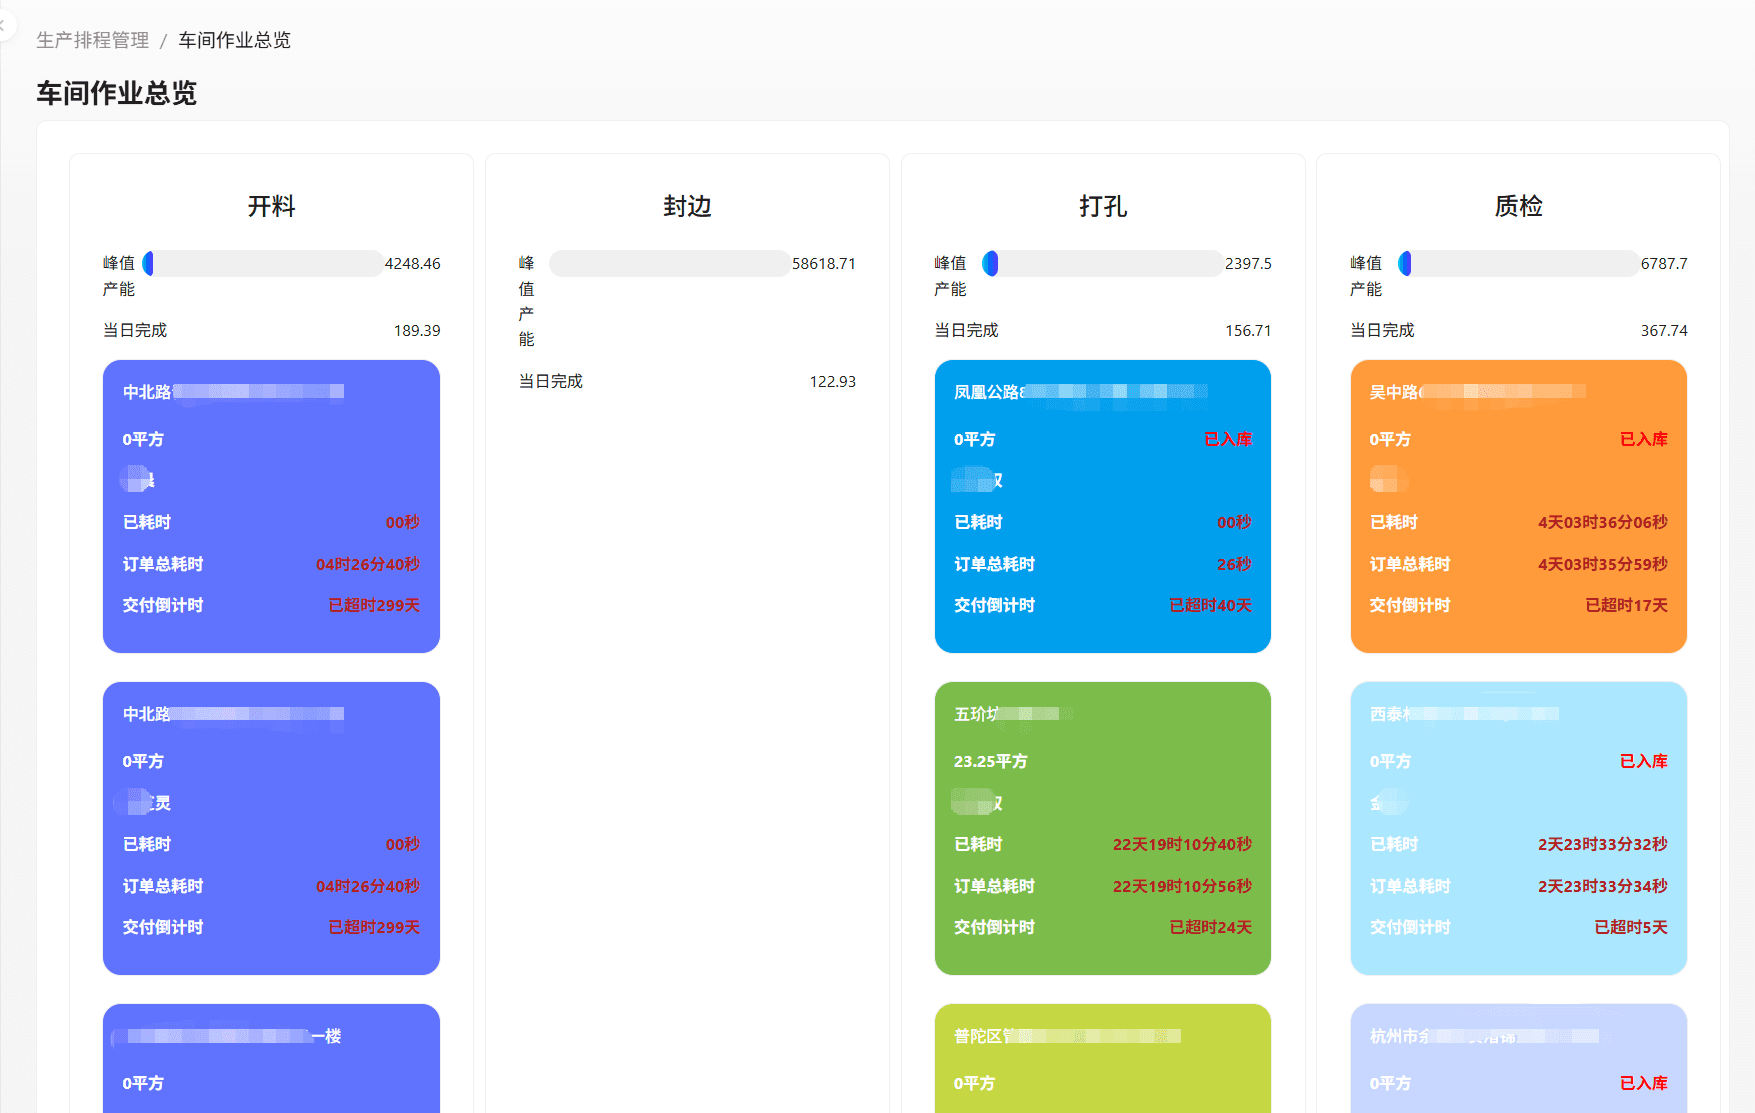Click the peak capacity value 58618.71
The image size is (1755, 1113).
[x=824, y=264]
